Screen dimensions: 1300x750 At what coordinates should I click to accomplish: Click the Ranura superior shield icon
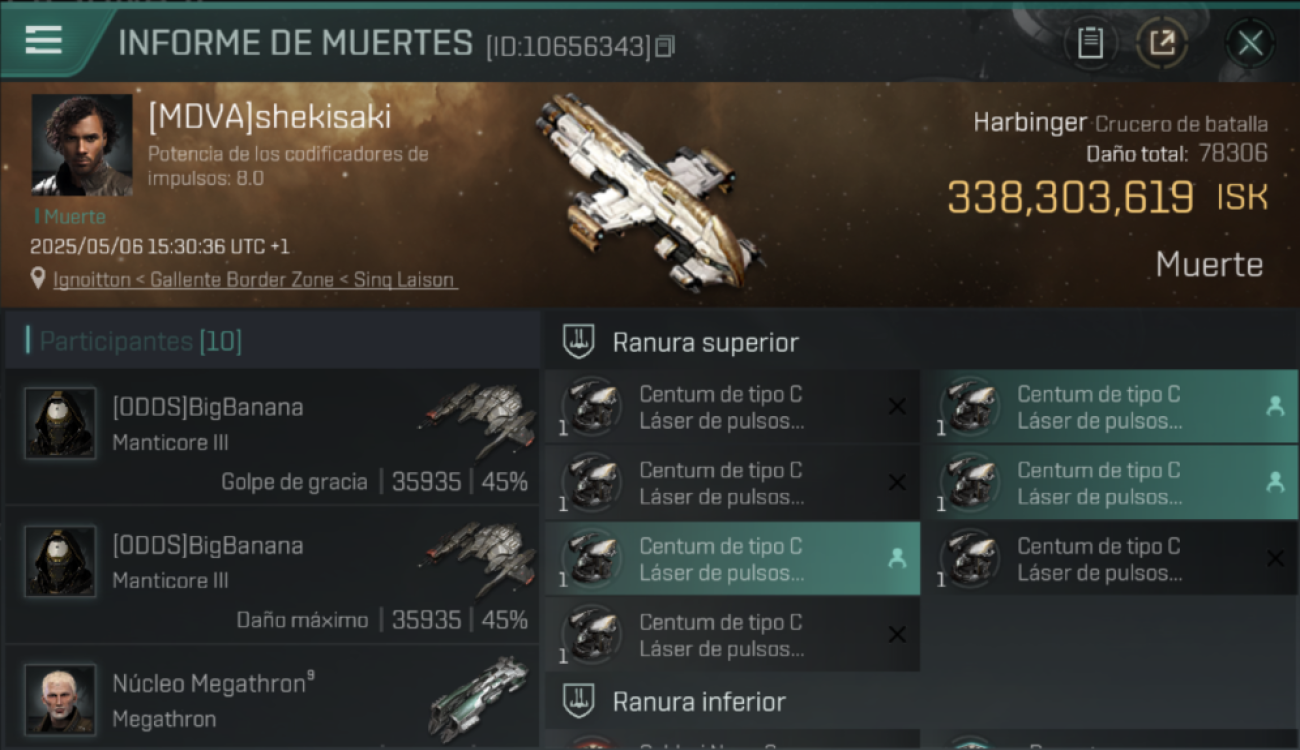(x=578, y=342)
